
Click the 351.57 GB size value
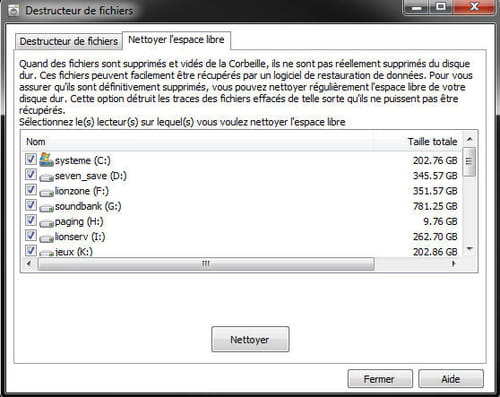435,191
